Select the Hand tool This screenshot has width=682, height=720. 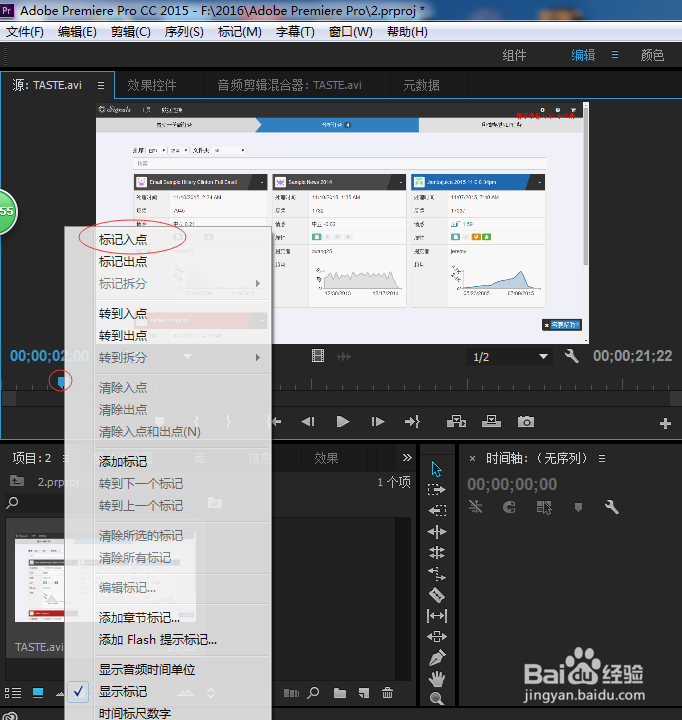click(x=437, y=679)
